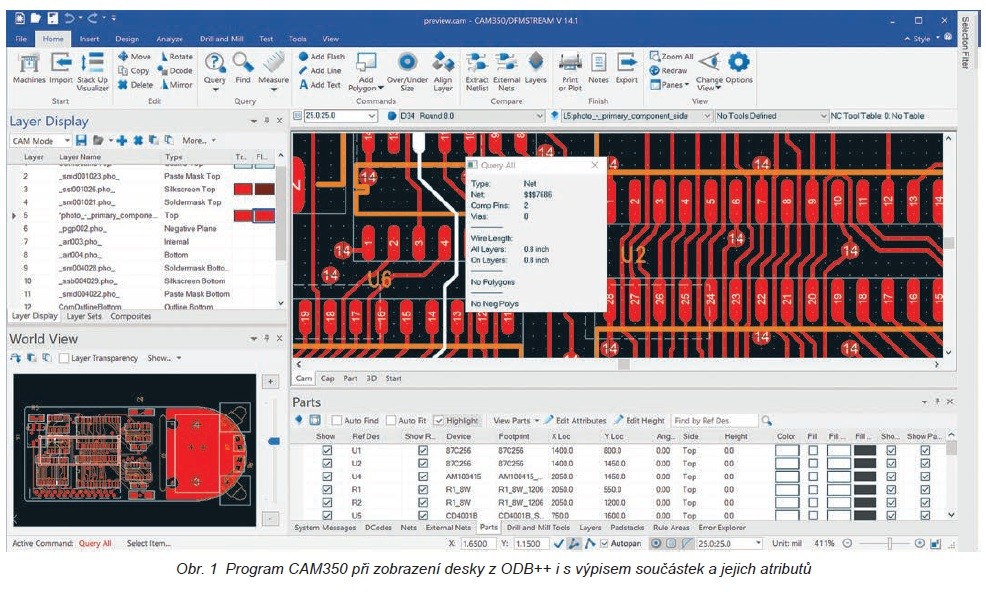
Task: Select the Copy tool
Action: (133, 70)
